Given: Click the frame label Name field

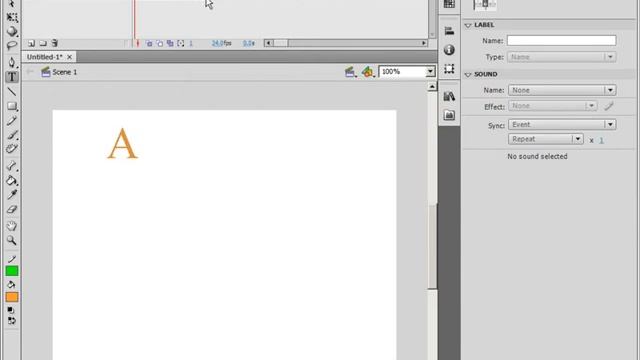Looking at the screenshot, I should (562, 40).
